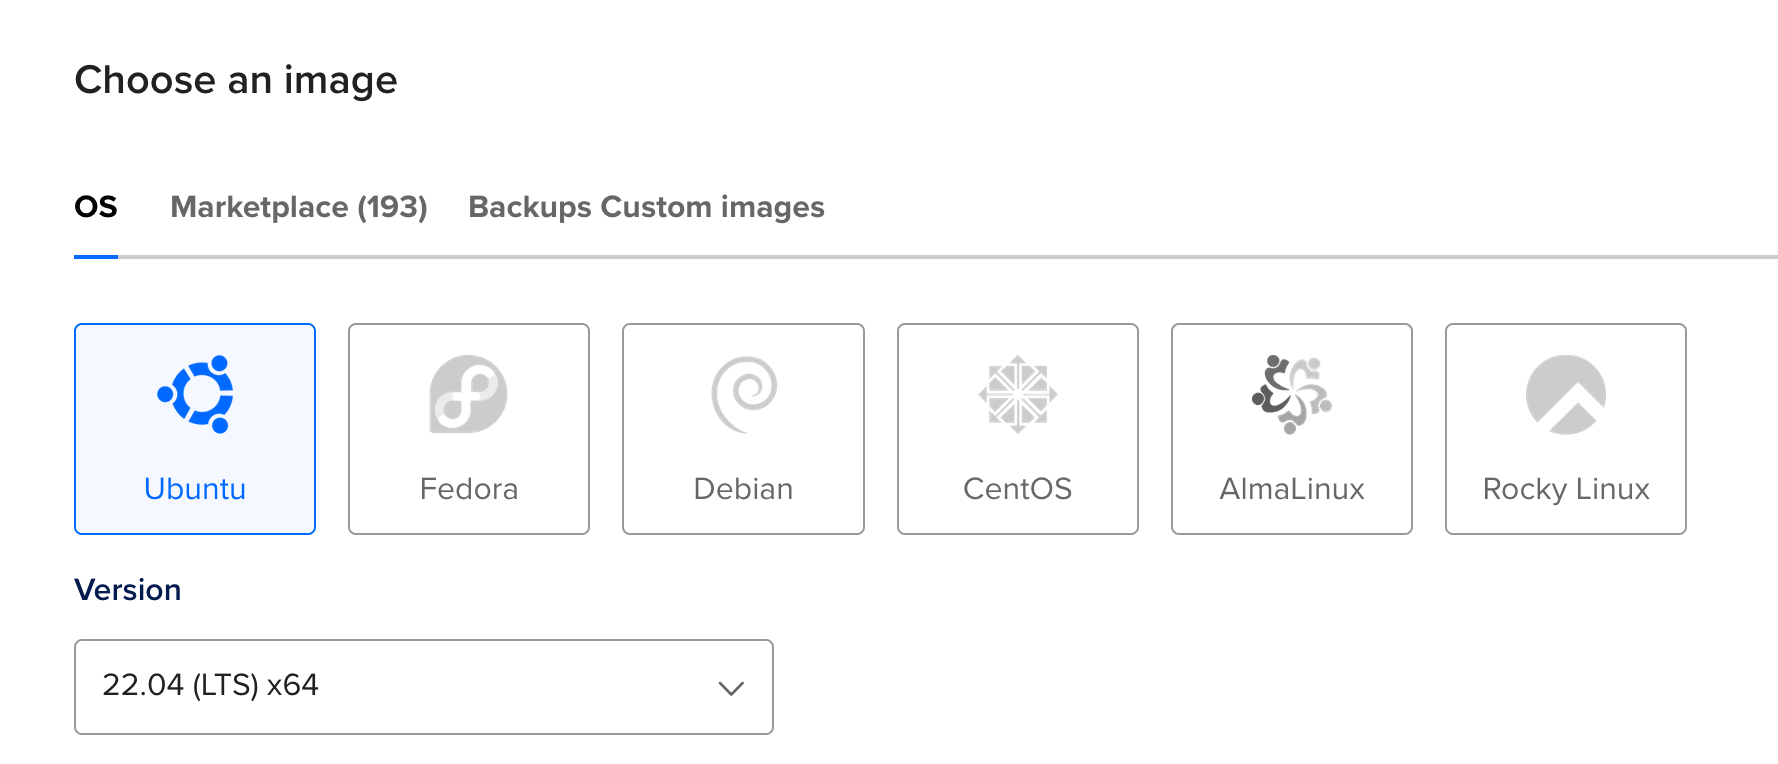Switch to the OS tab
Screen dimensions: 1778x764
96,207
